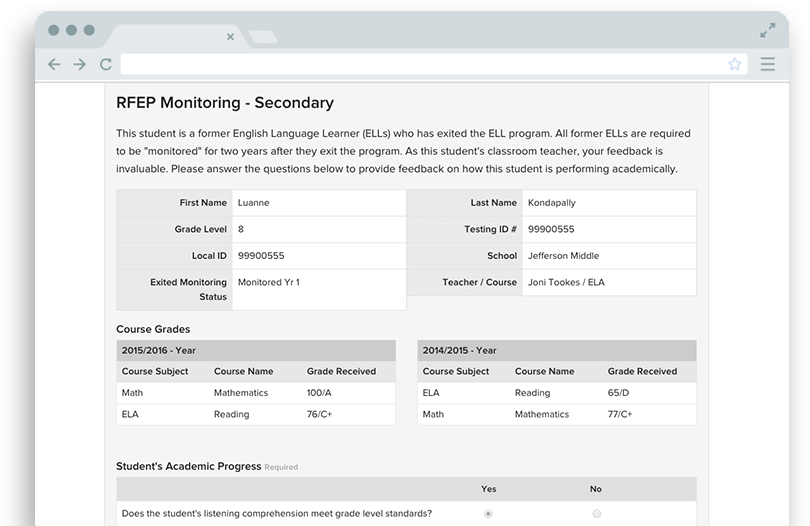Click the browser forward arrow

(79, 64)
